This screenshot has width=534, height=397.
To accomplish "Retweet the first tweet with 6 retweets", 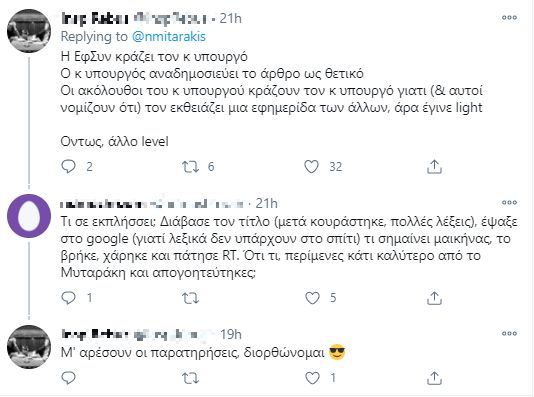I will point(190,167).
